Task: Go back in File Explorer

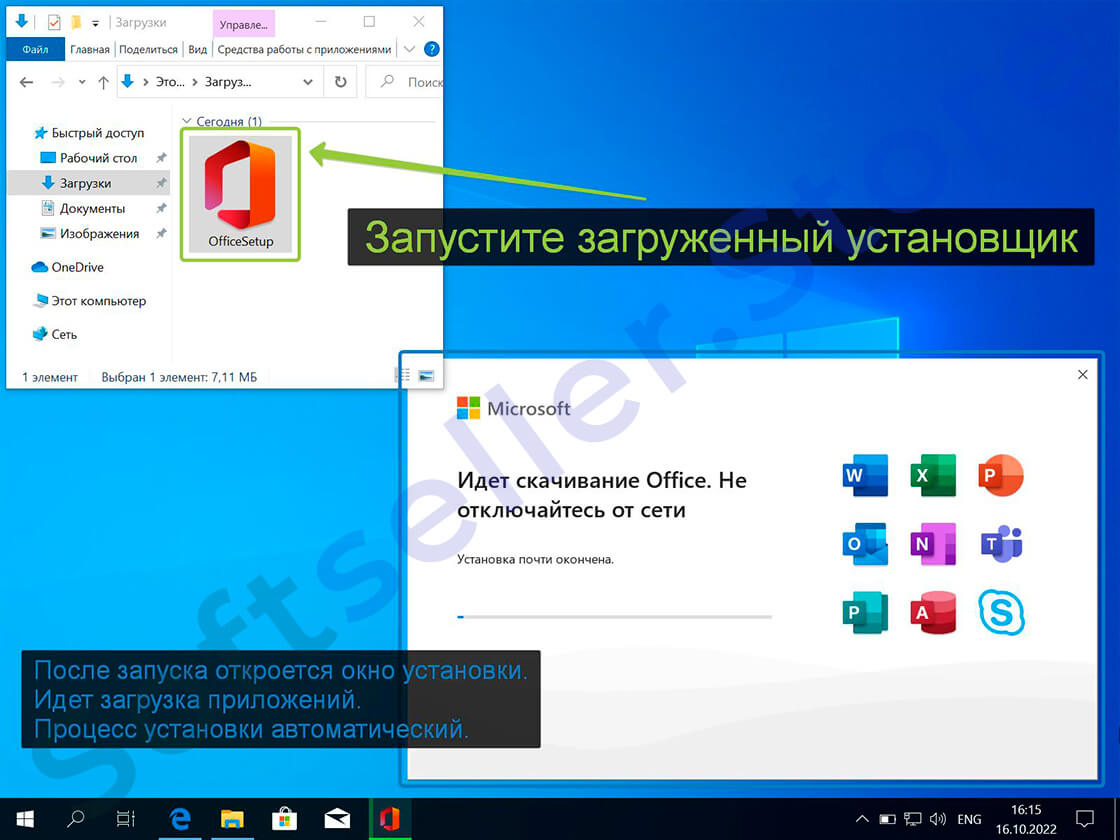Action: [26, 82]
